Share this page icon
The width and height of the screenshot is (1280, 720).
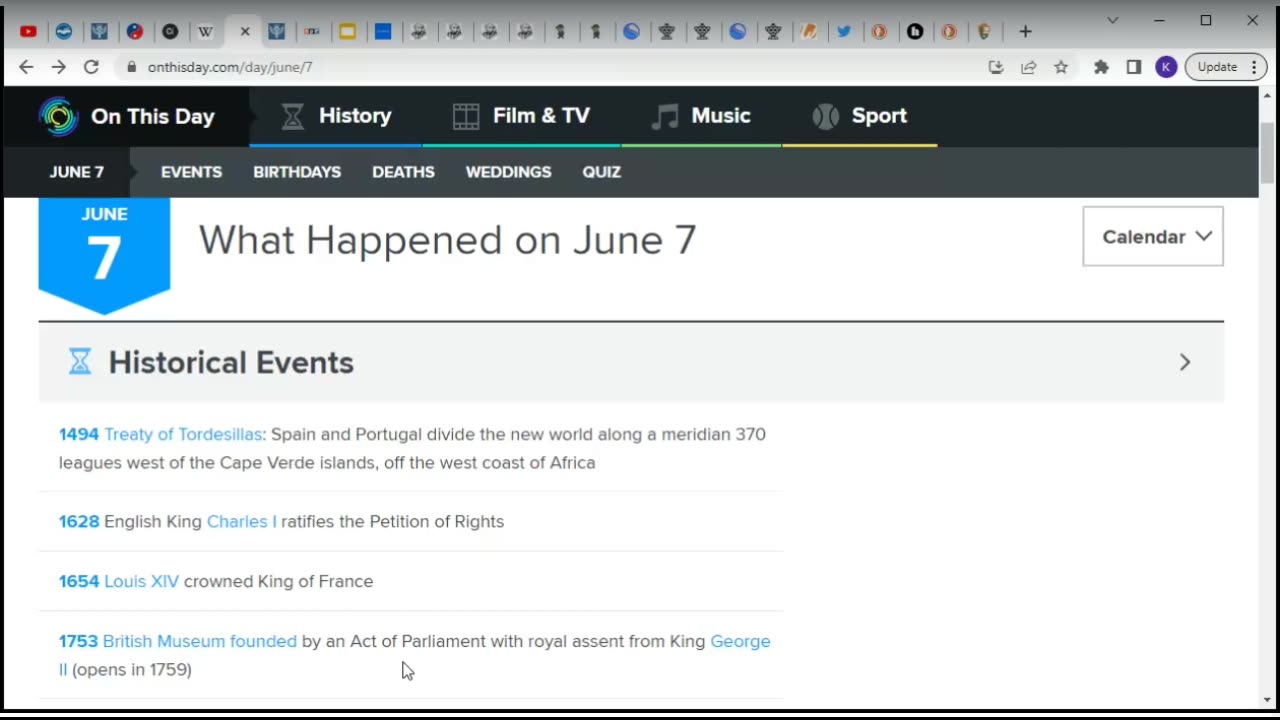(x=1028, y=67)
